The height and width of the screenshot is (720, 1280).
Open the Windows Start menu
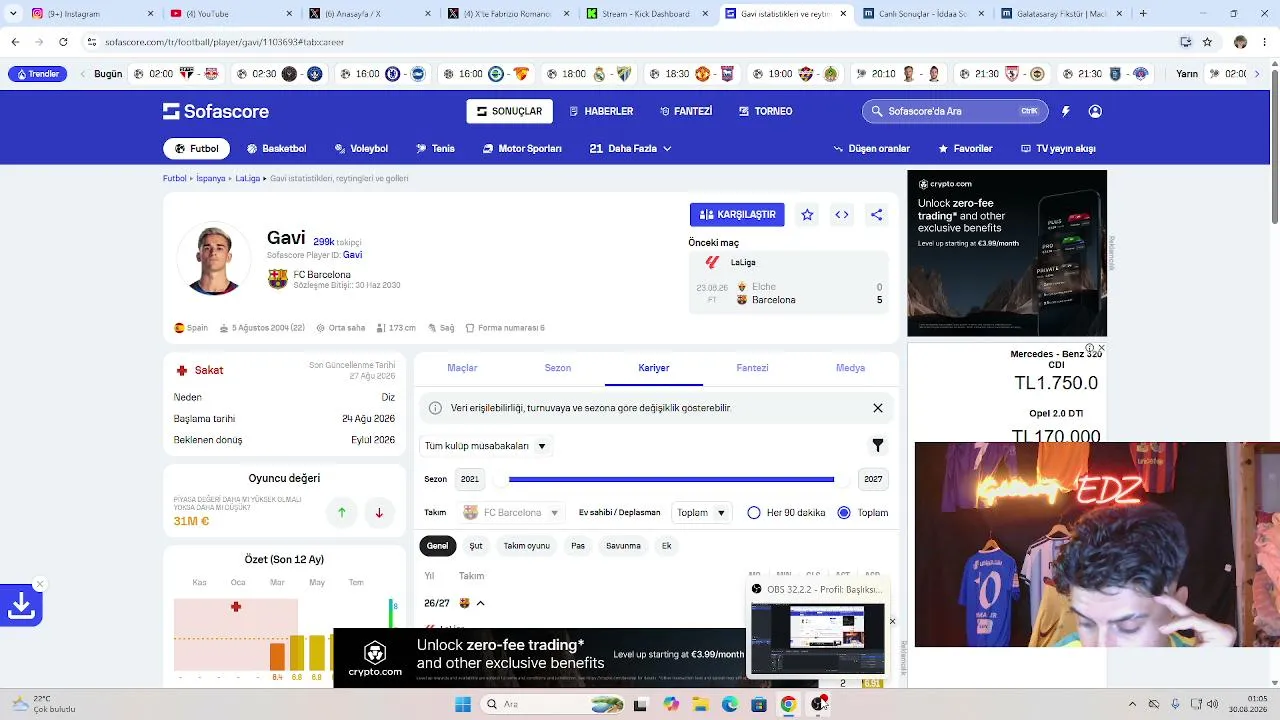[x=463, y=704]
